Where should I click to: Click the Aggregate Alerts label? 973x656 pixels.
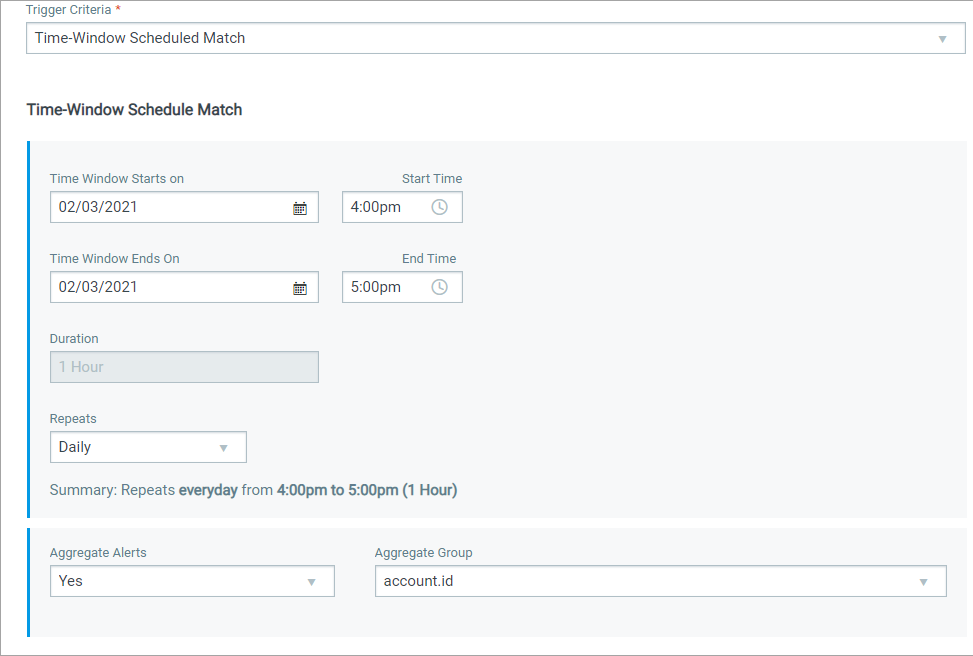click(98, 553)
